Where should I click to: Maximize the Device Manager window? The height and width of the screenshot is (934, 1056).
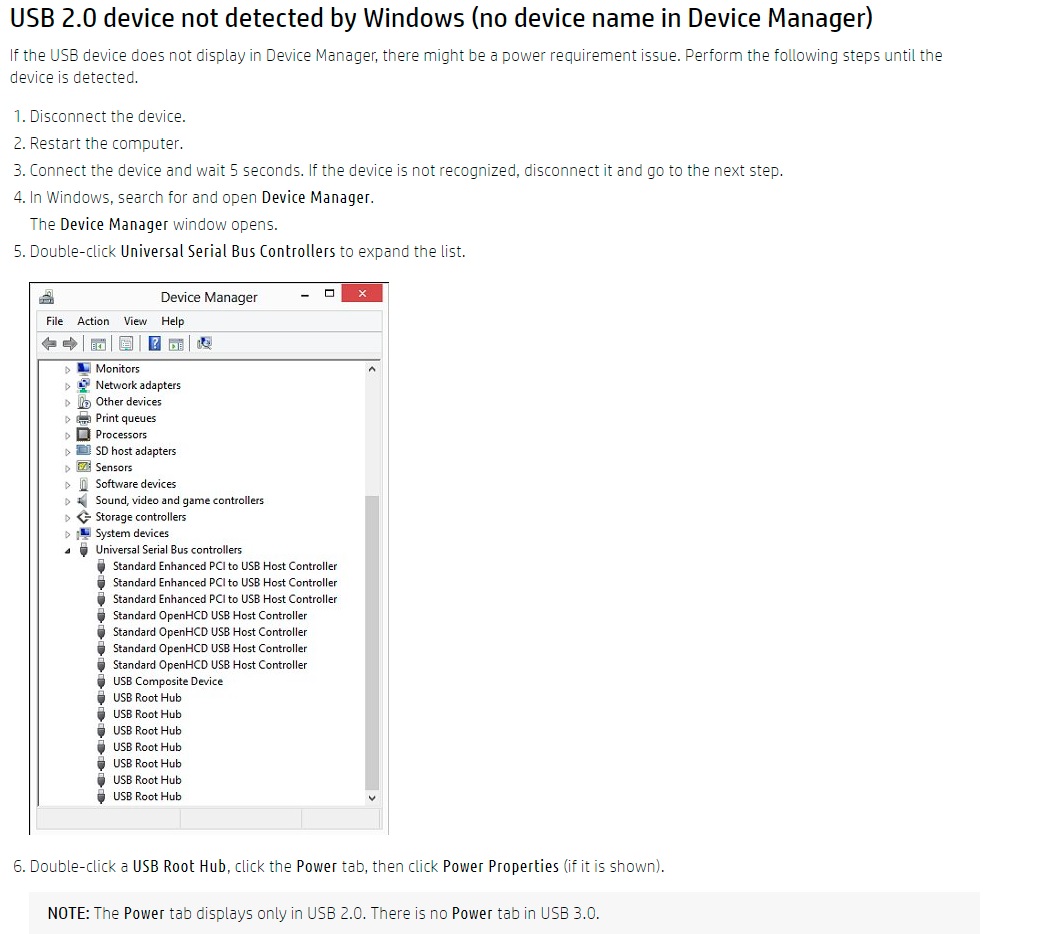[x=329, y=294]
